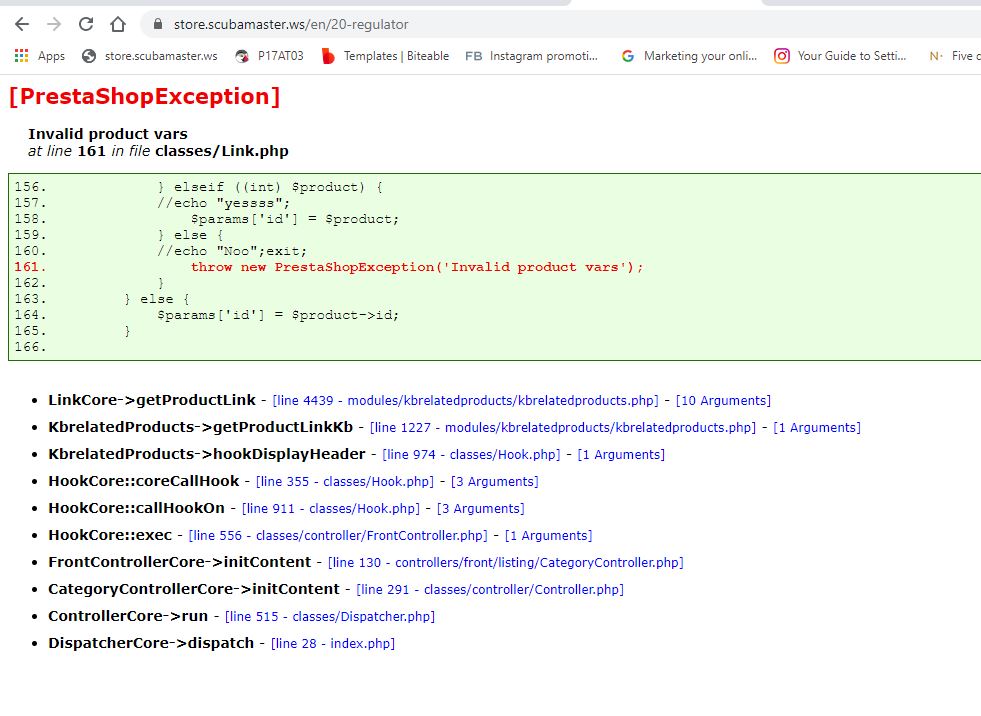Image resolution: width=981 pixels, height=716 pixels.
Task: Click CategoryControllerCore->initContent text
Action: tap(194, 588)
